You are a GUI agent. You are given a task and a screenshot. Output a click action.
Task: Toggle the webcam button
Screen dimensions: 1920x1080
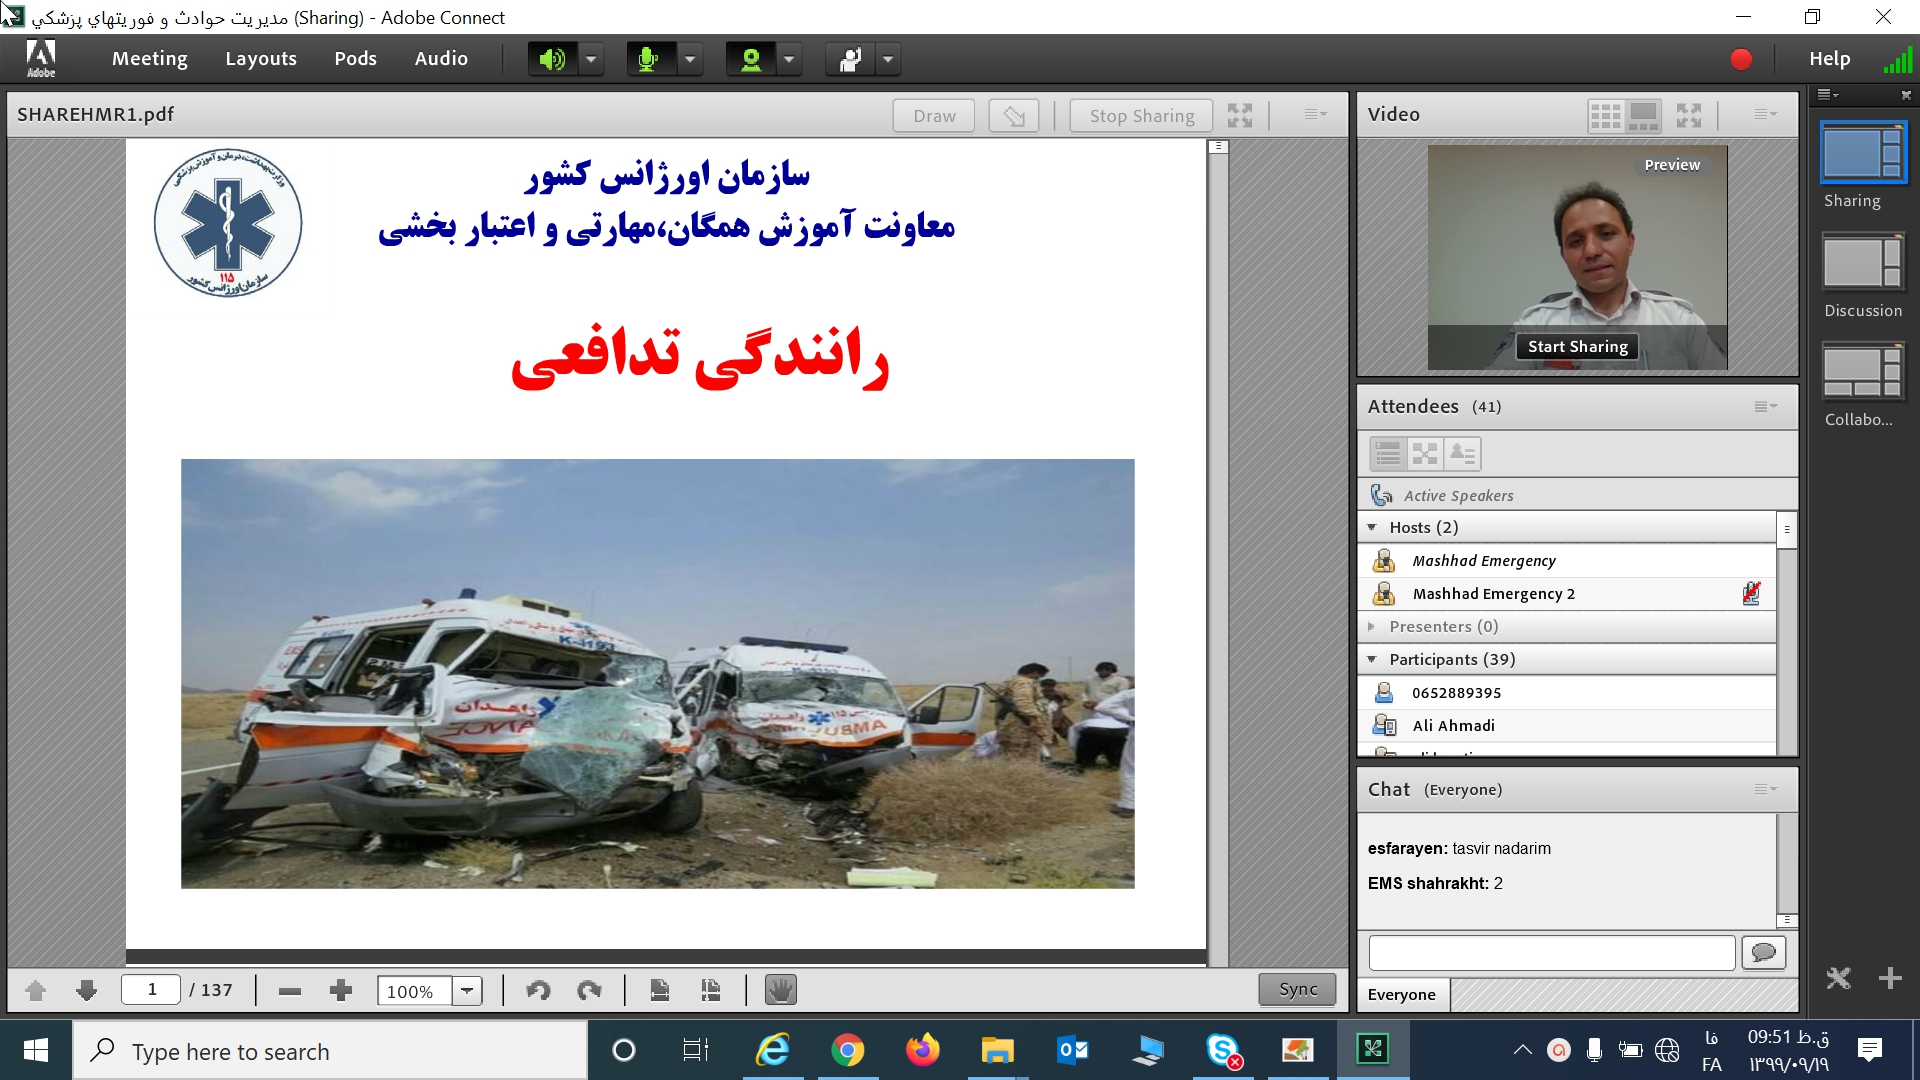(750, 59)
